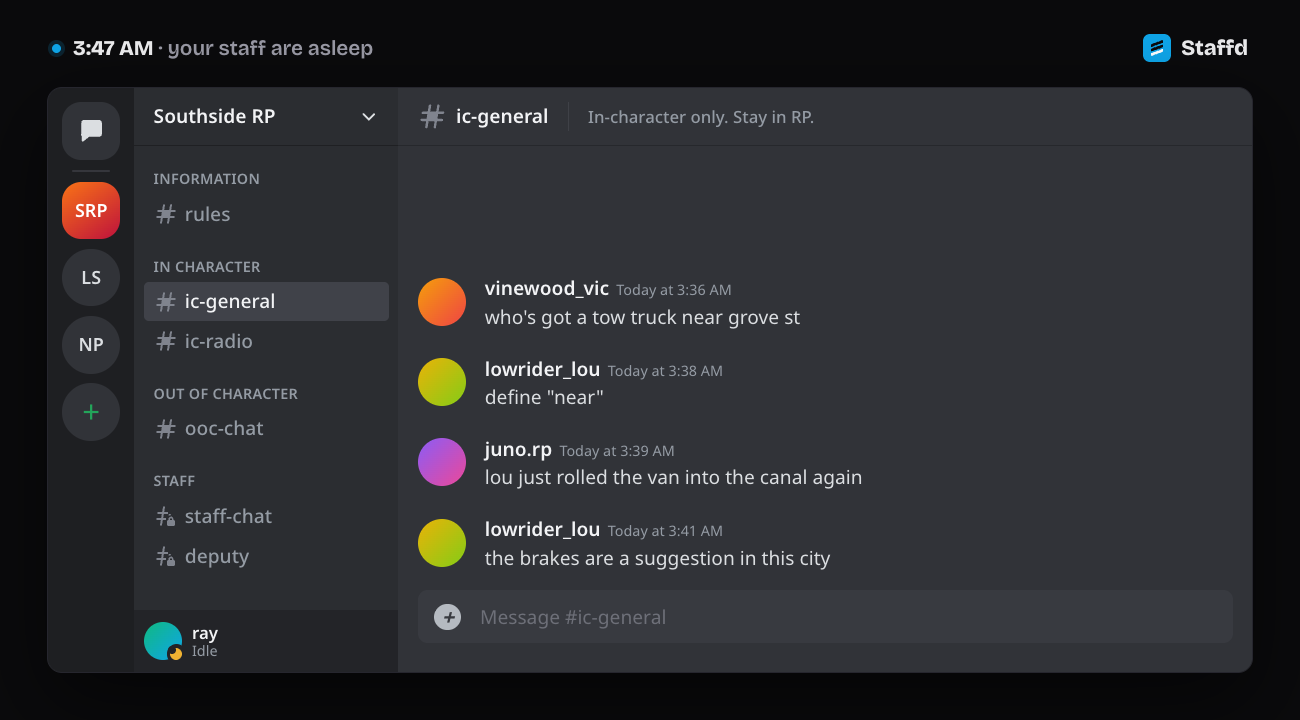Collapse the STAFF category
Image resolution: width=1300 pixels, height=720 pixels.
[x=174, y=481]
